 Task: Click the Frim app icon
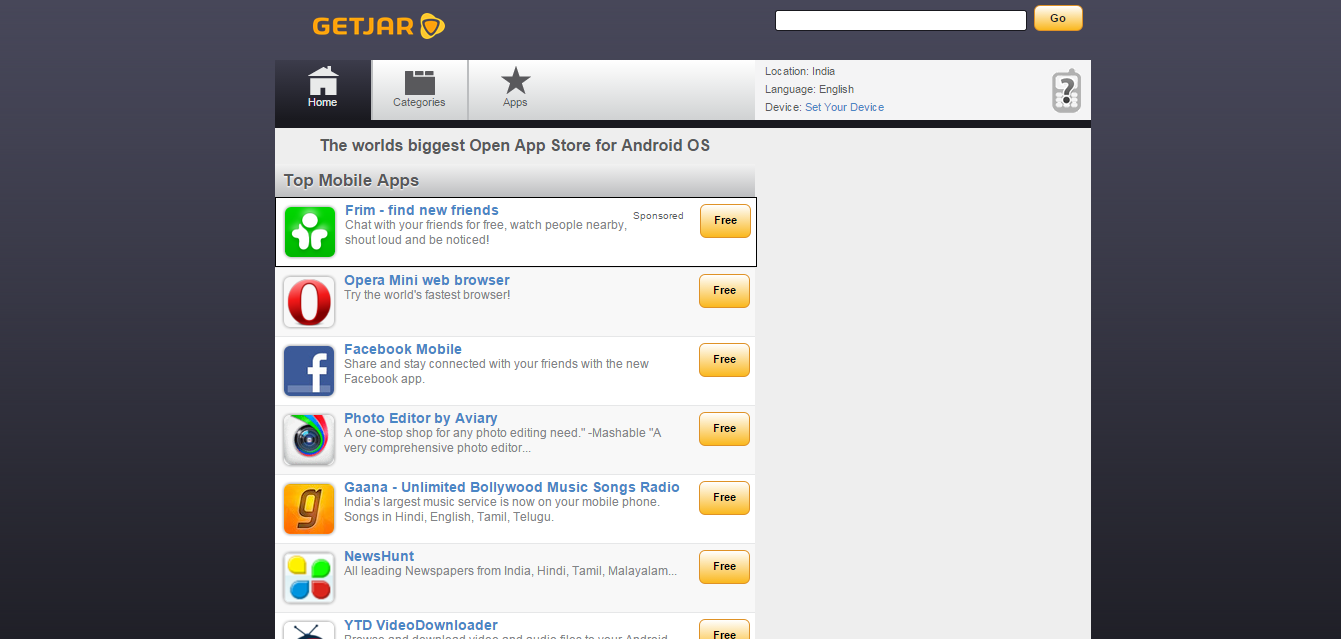click(310, 232)
